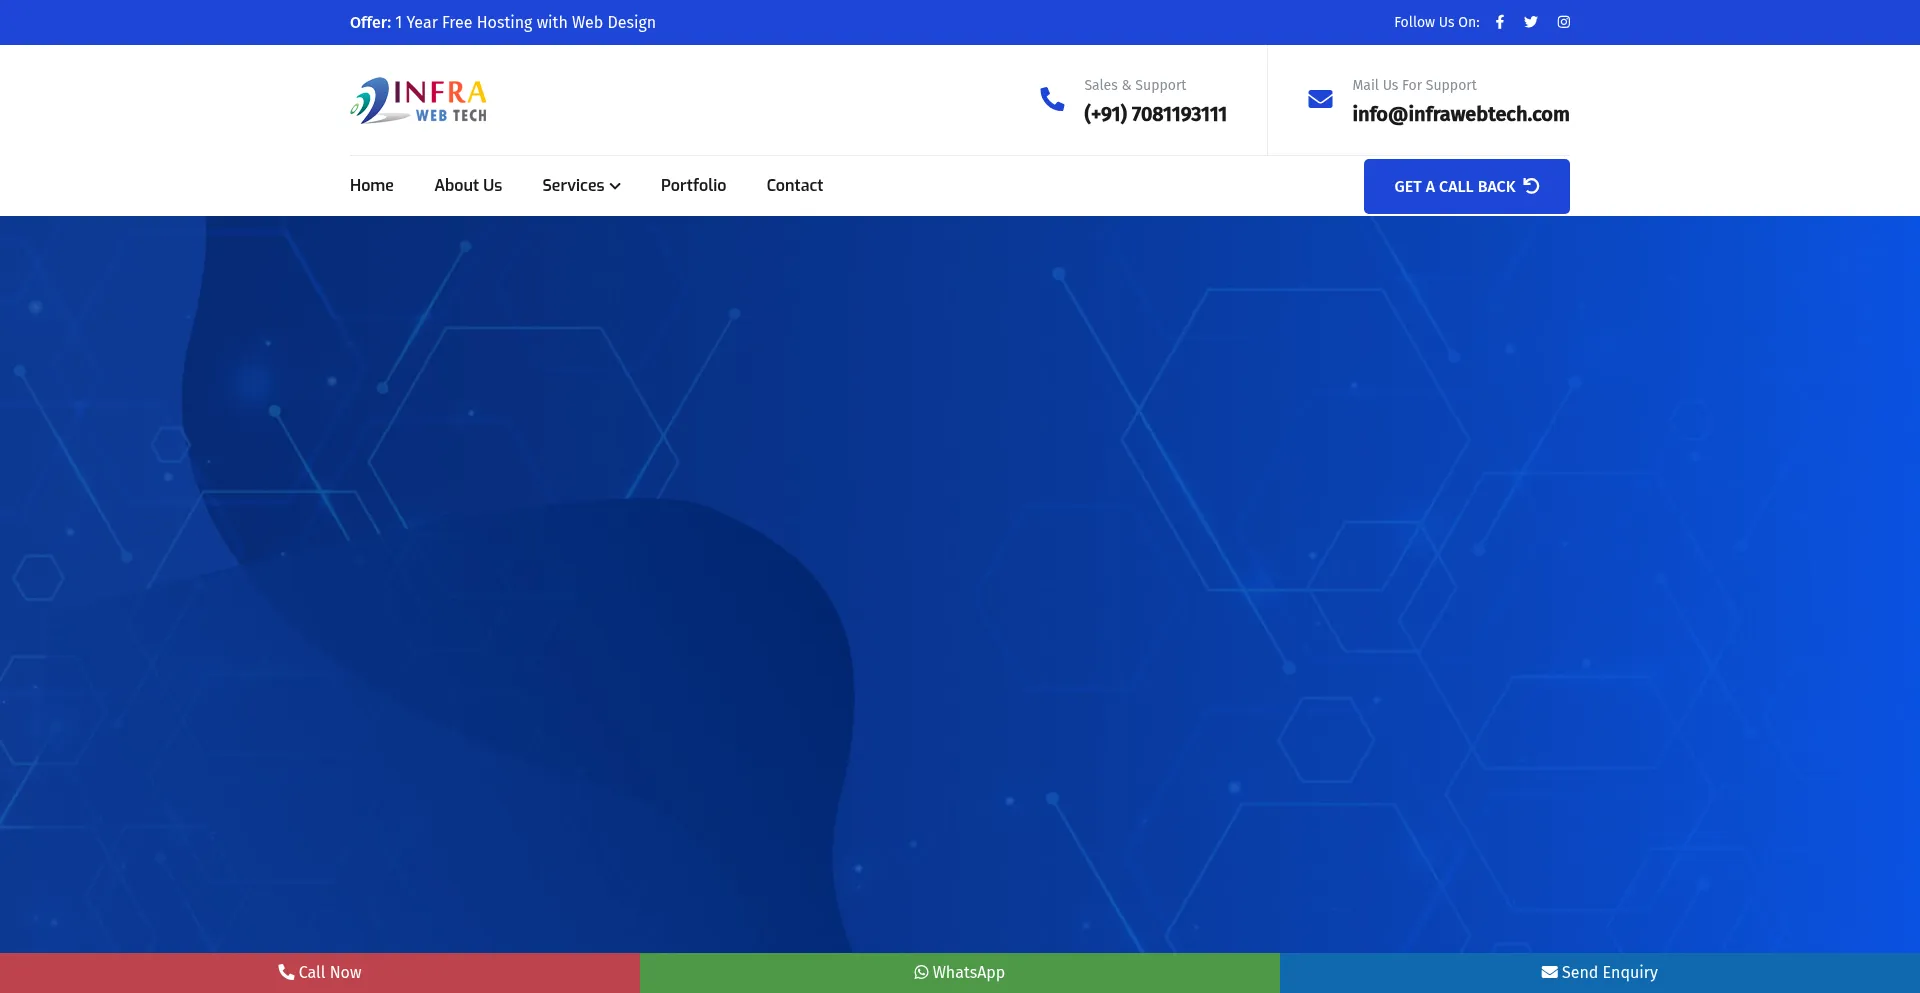
Task: Click the blue hexagon hero banner
Action: pyautogui.click(x=960, y=580)
